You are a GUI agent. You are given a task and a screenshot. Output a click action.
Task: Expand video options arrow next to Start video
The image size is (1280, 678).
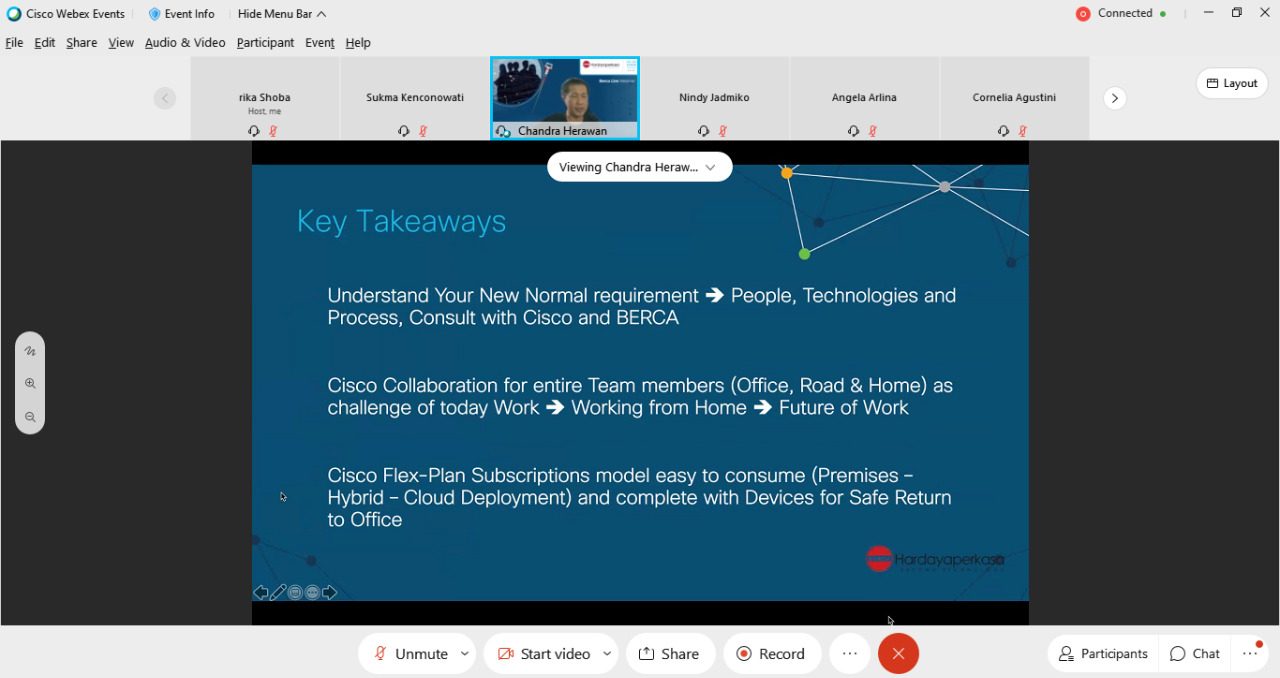tap(607, 654)
